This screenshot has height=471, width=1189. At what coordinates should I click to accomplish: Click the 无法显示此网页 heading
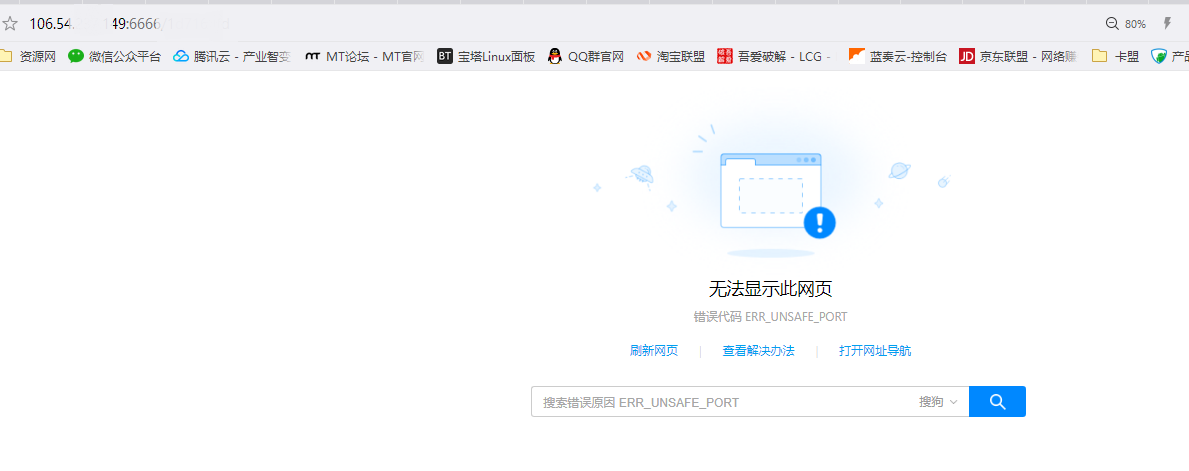[770, 289]
